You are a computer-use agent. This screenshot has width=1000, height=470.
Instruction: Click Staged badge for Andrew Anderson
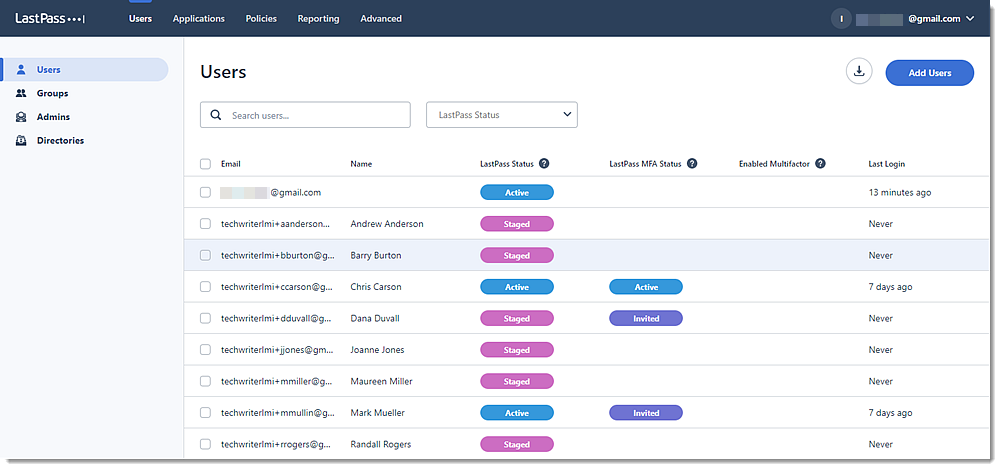pos(517,224)
